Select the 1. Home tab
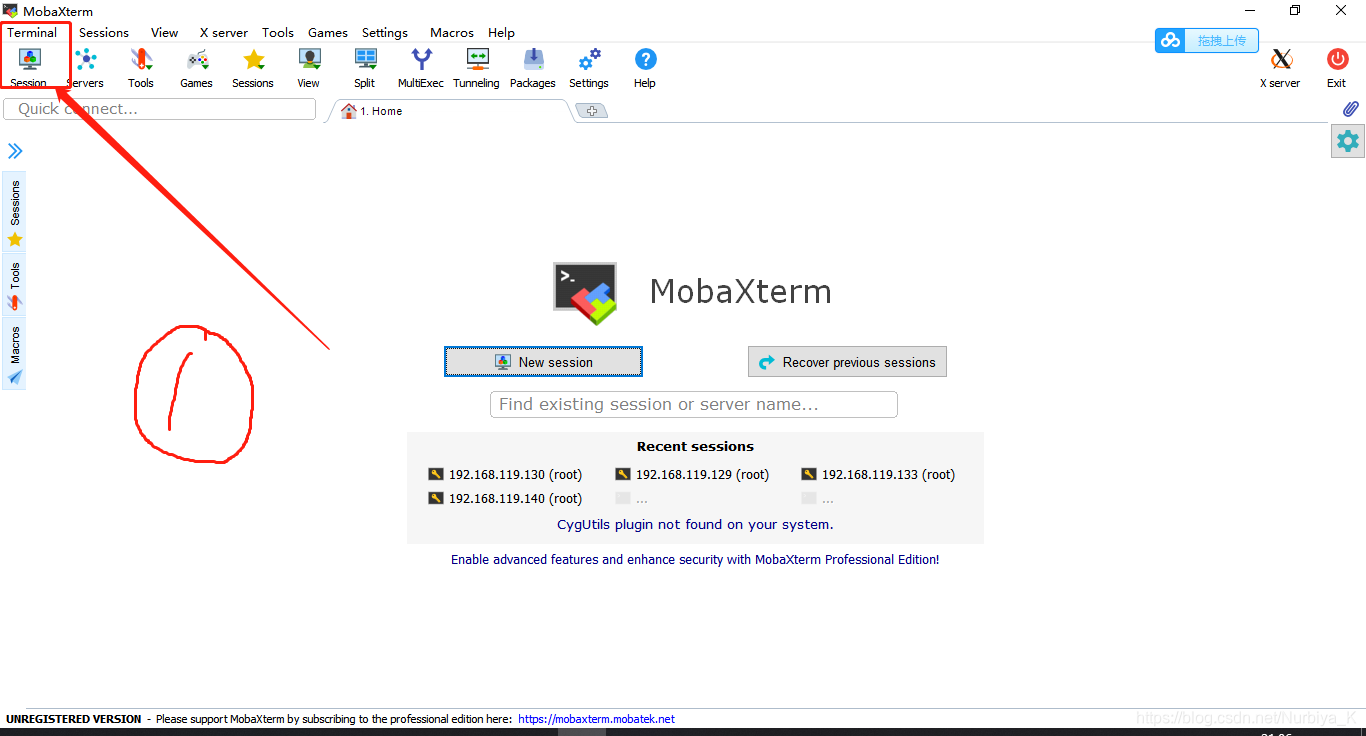The width and height of the screenshot is (1366, 736). point(450,111)
